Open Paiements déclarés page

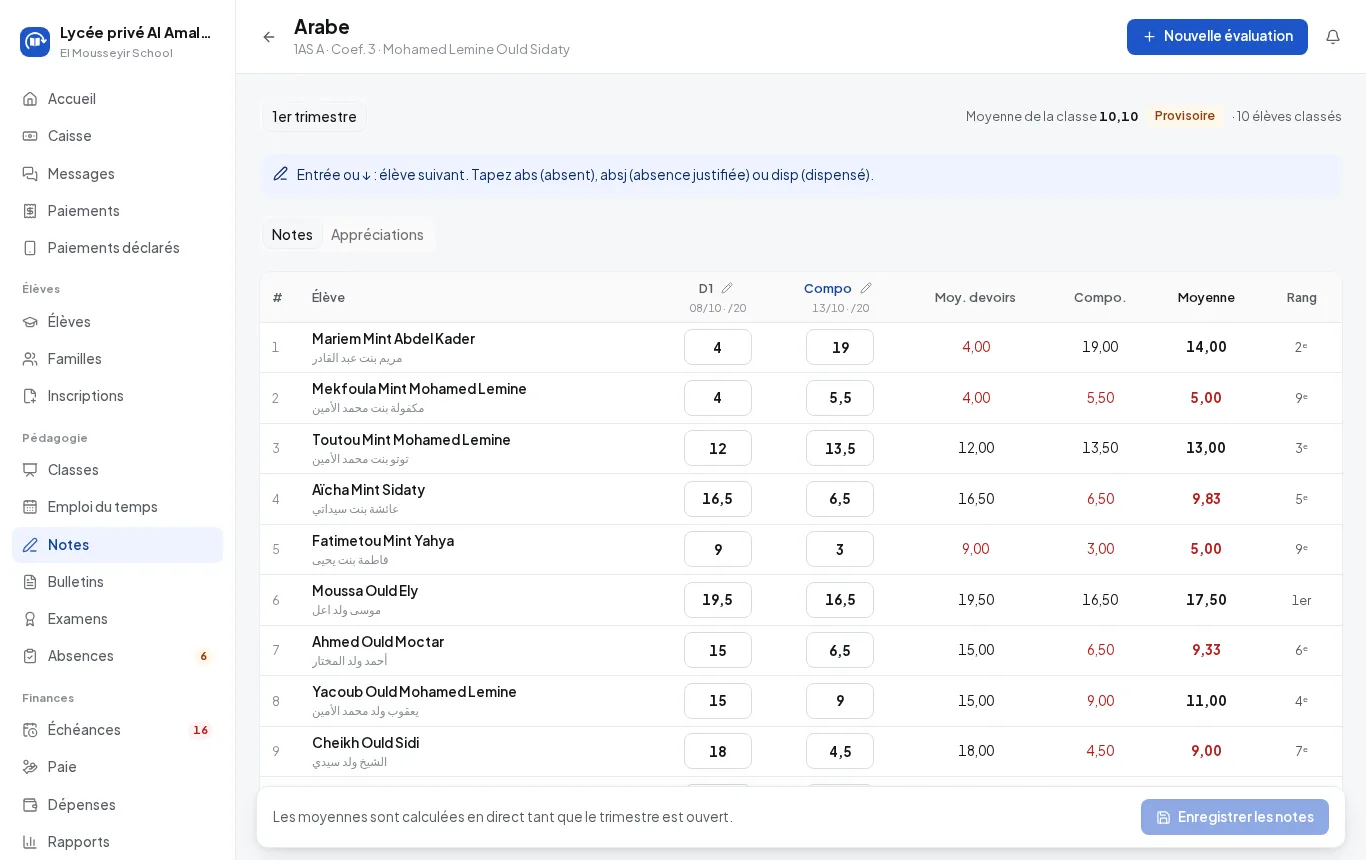point(117,248)
